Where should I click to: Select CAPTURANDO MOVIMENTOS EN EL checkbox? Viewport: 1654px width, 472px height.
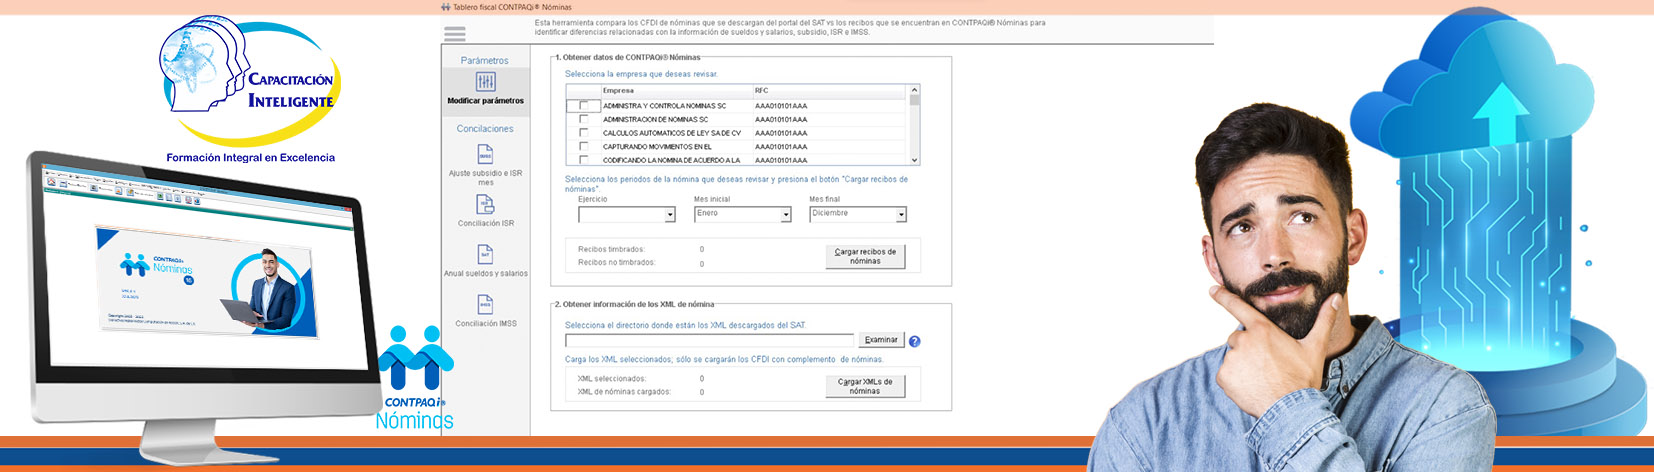pyautogui.click(x=584, y=146)
